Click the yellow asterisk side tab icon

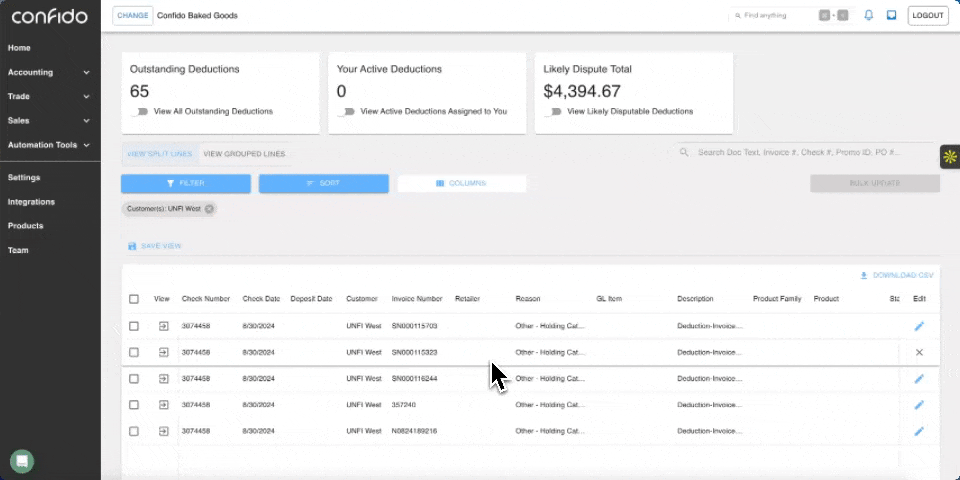coord(950,157)
